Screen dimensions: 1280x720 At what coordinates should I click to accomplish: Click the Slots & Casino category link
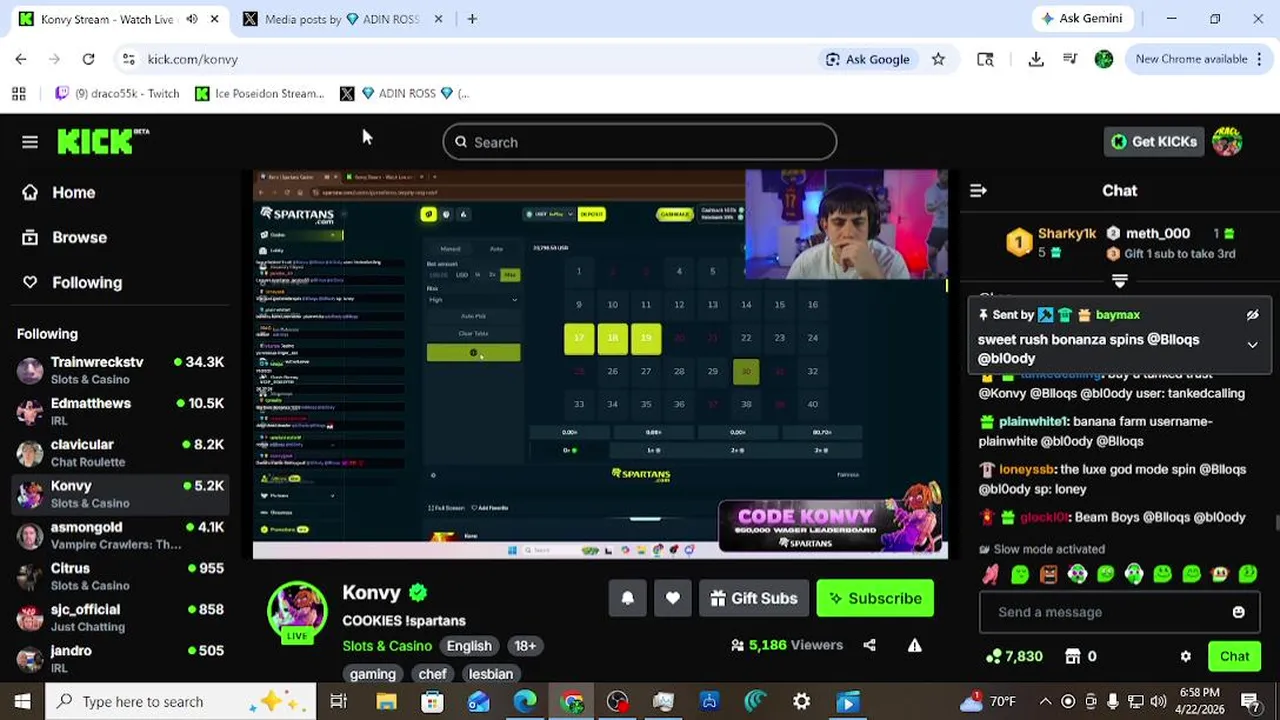click(387, 645)
